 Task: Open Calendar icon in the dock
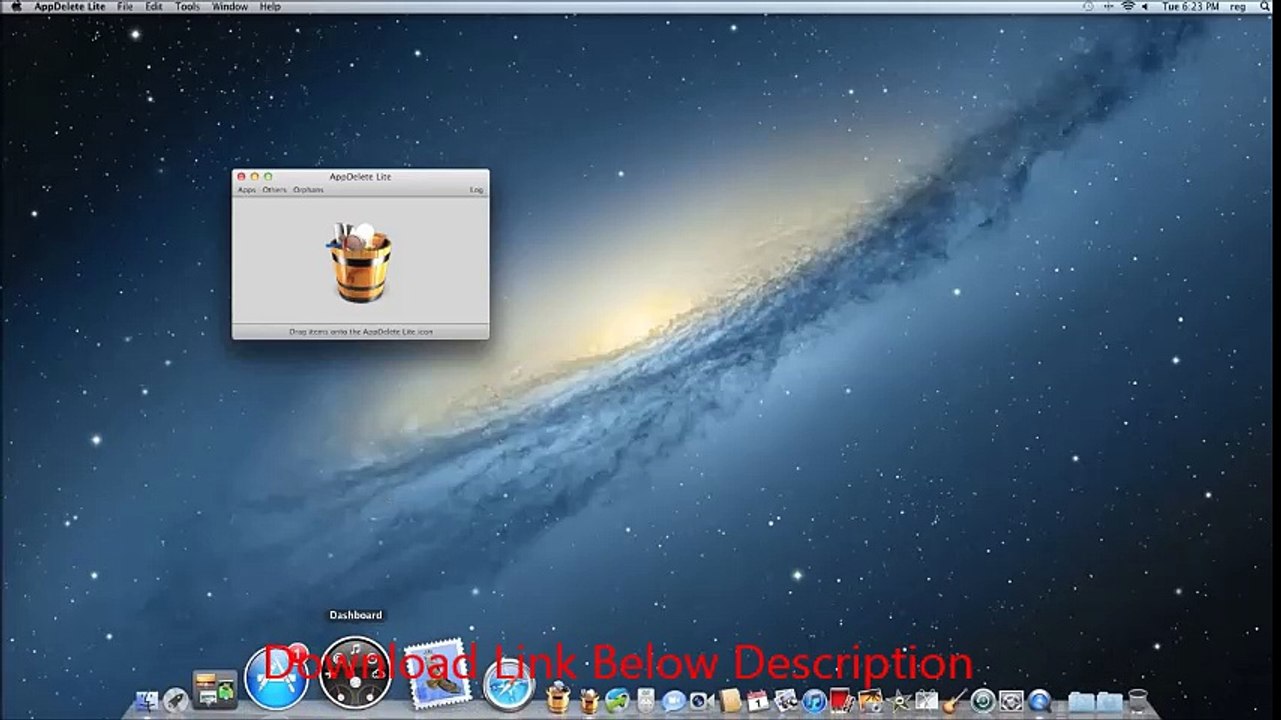coord(758,700)
